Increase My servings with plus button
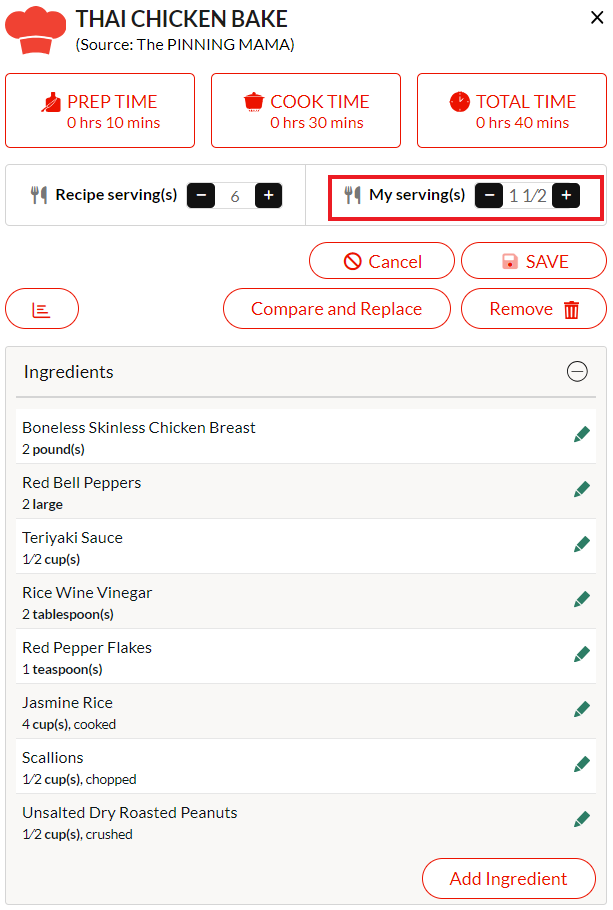This screenshot has height=910, width=613. (x=566, y=196)
